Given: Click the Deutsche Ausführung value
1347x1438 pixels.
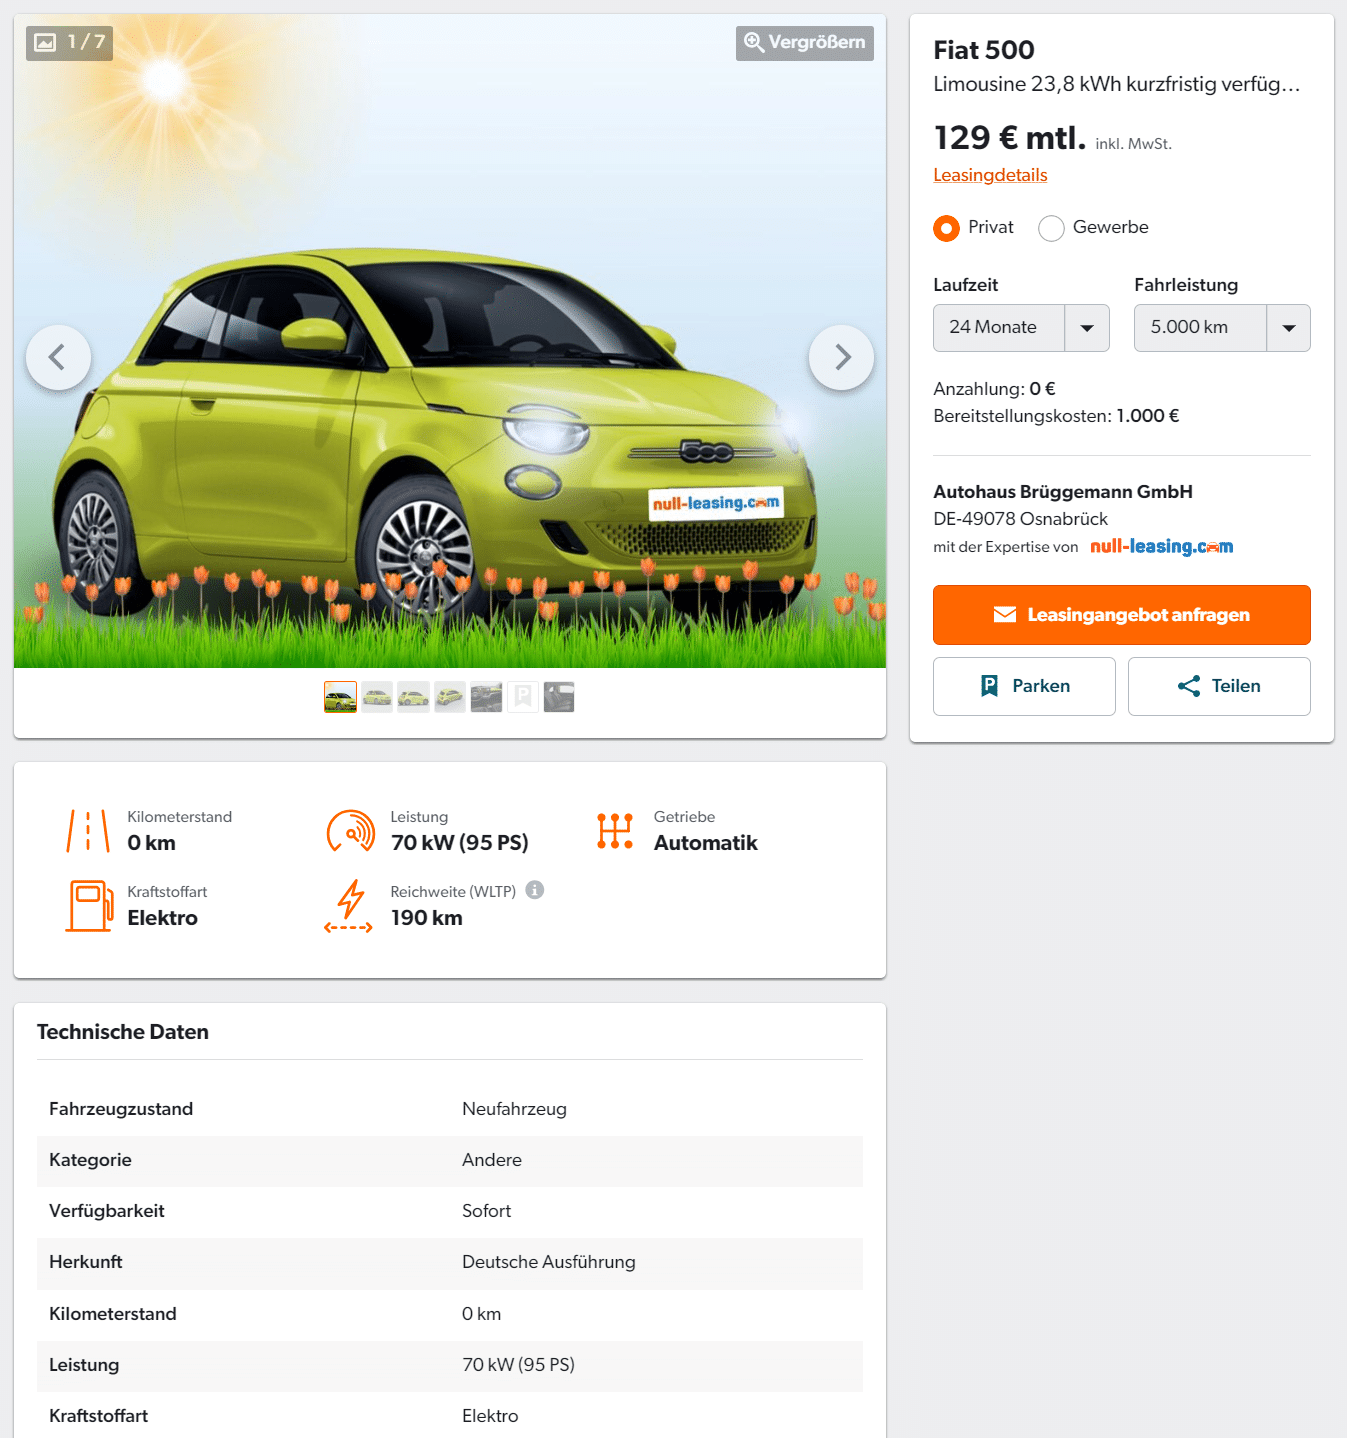Looking at the screenshot, I should [x=549, y=1262].
